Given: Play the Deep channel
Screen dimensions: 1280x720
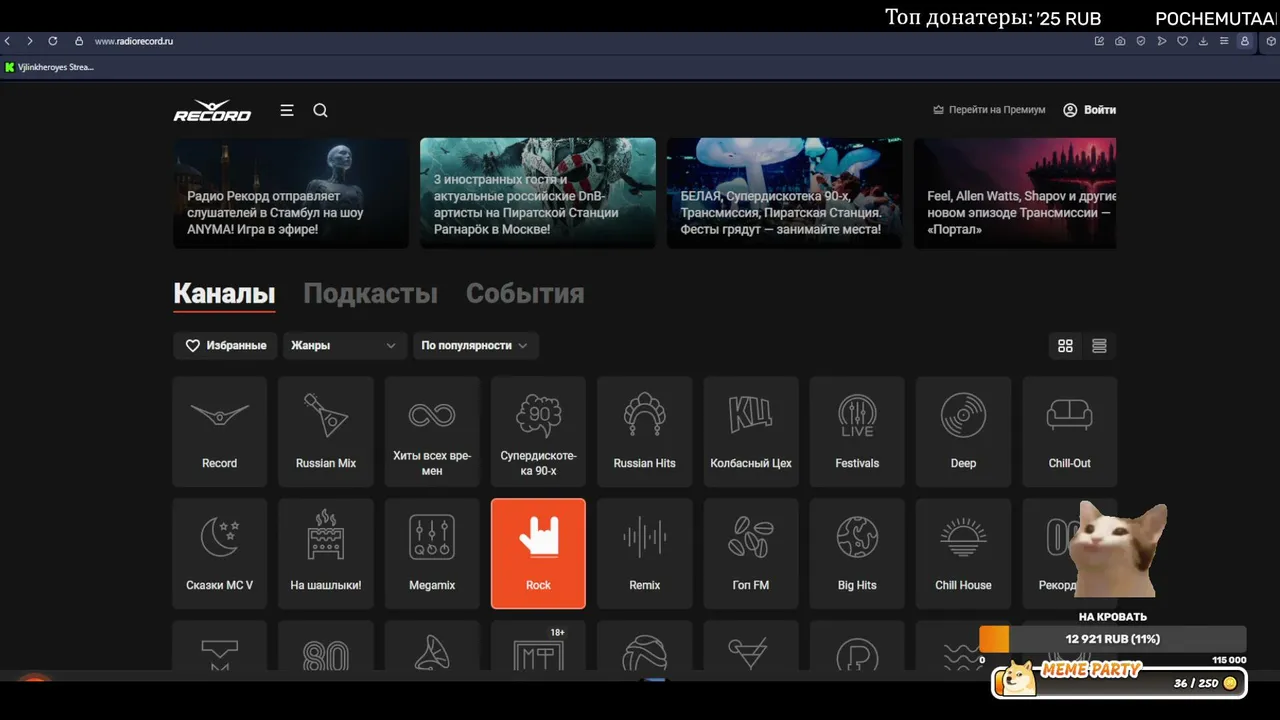Looking at the screenshot, I should [x=963, y=431].
